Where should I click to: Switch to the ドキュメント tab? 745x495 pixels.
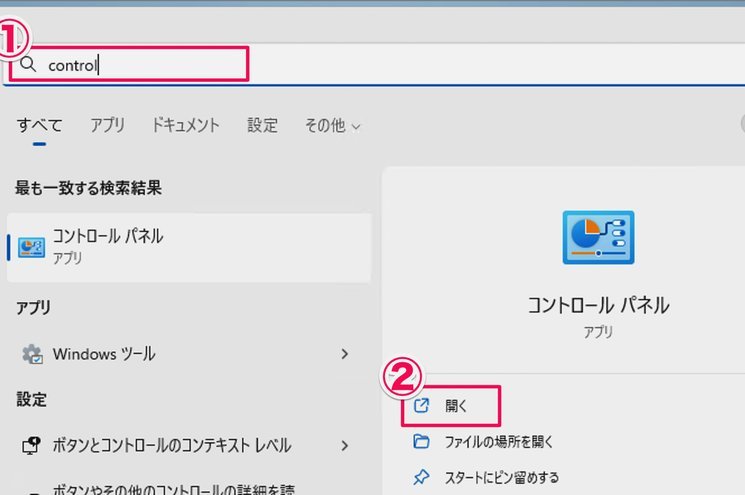coord(185,125)
